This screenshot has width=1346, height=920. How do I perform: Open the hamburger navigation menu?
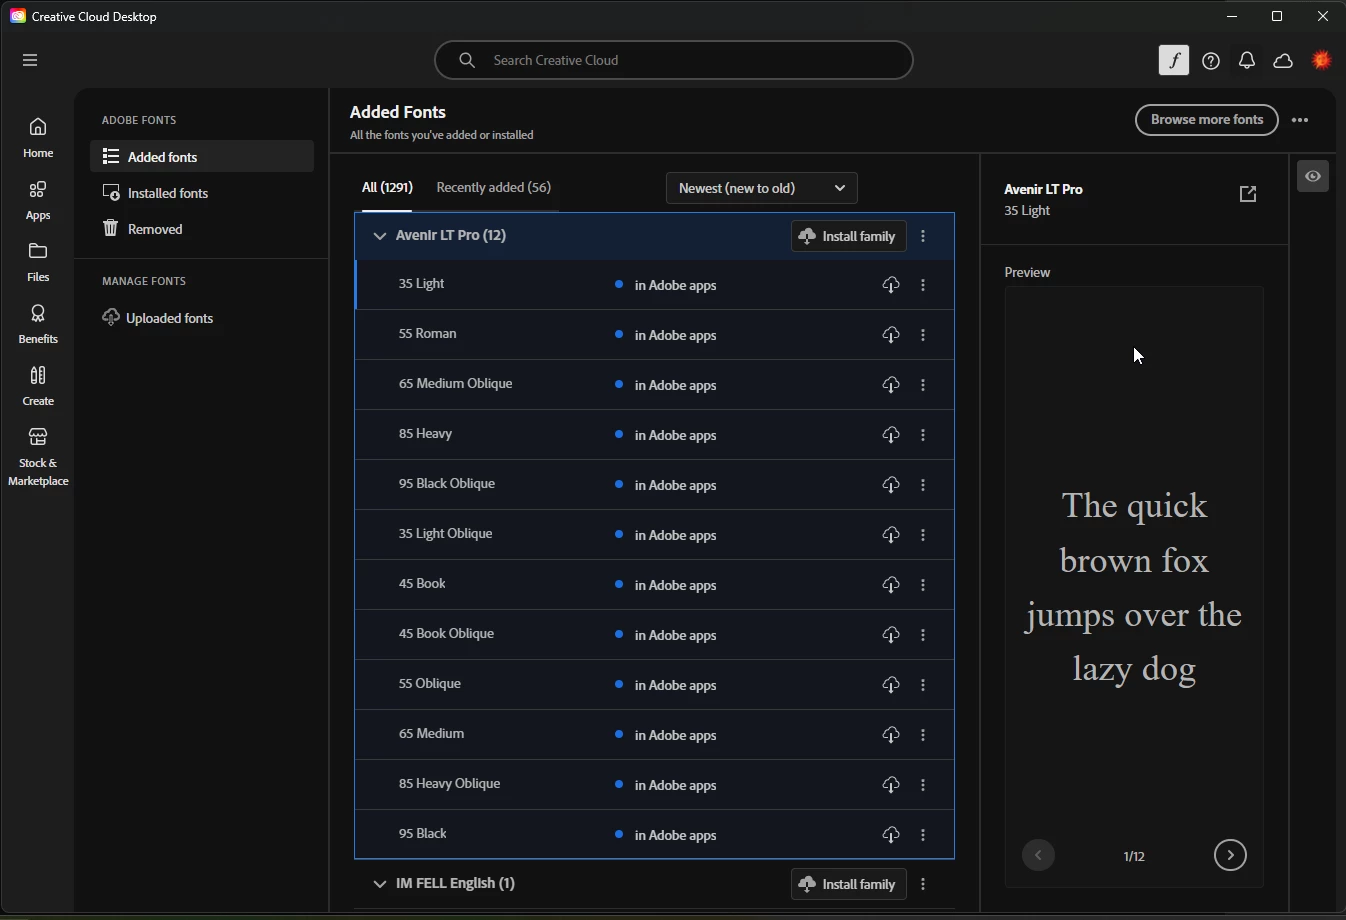point(30,60)
